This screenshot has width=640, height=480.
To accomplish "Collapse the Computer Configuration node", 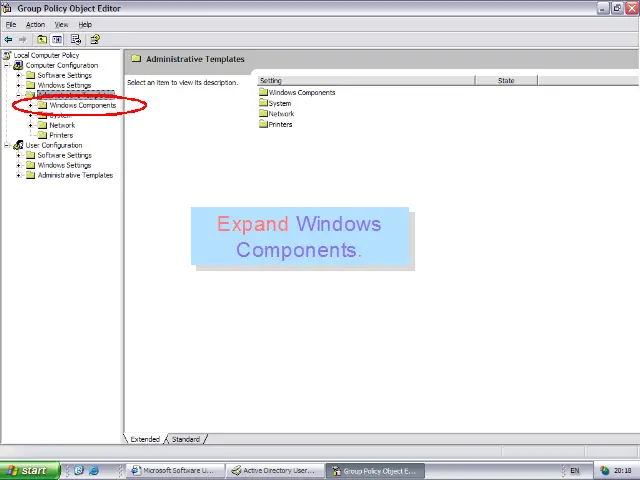I will (7, 65).
